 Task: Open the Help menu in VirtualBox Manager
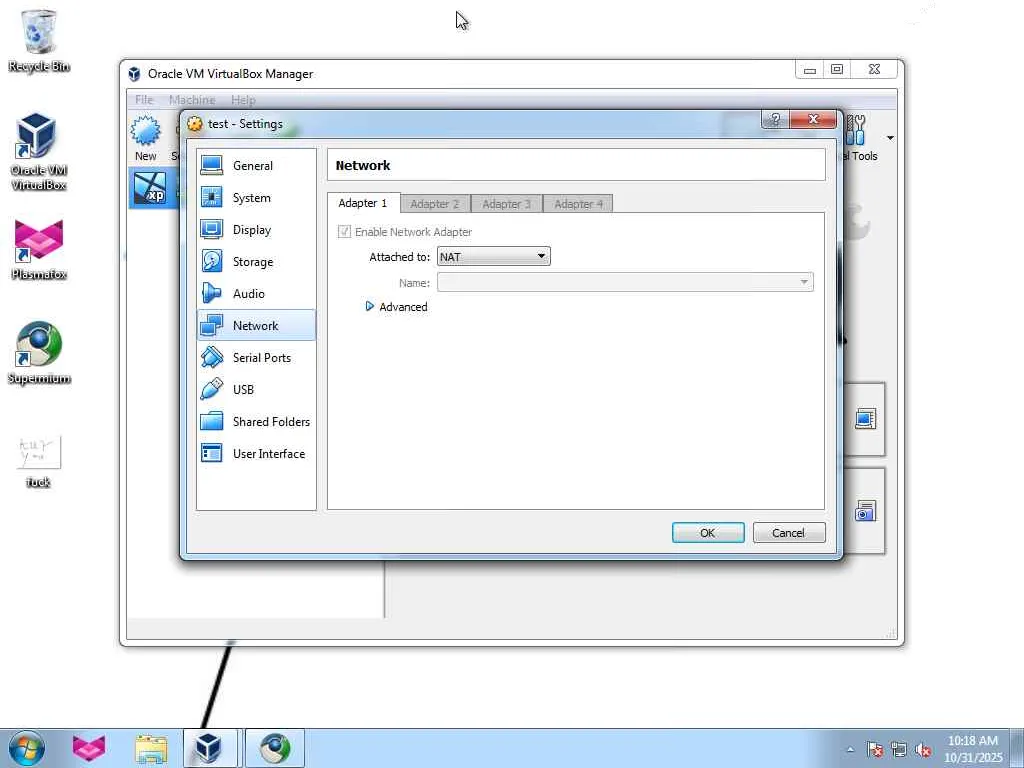tap(243, 100)
